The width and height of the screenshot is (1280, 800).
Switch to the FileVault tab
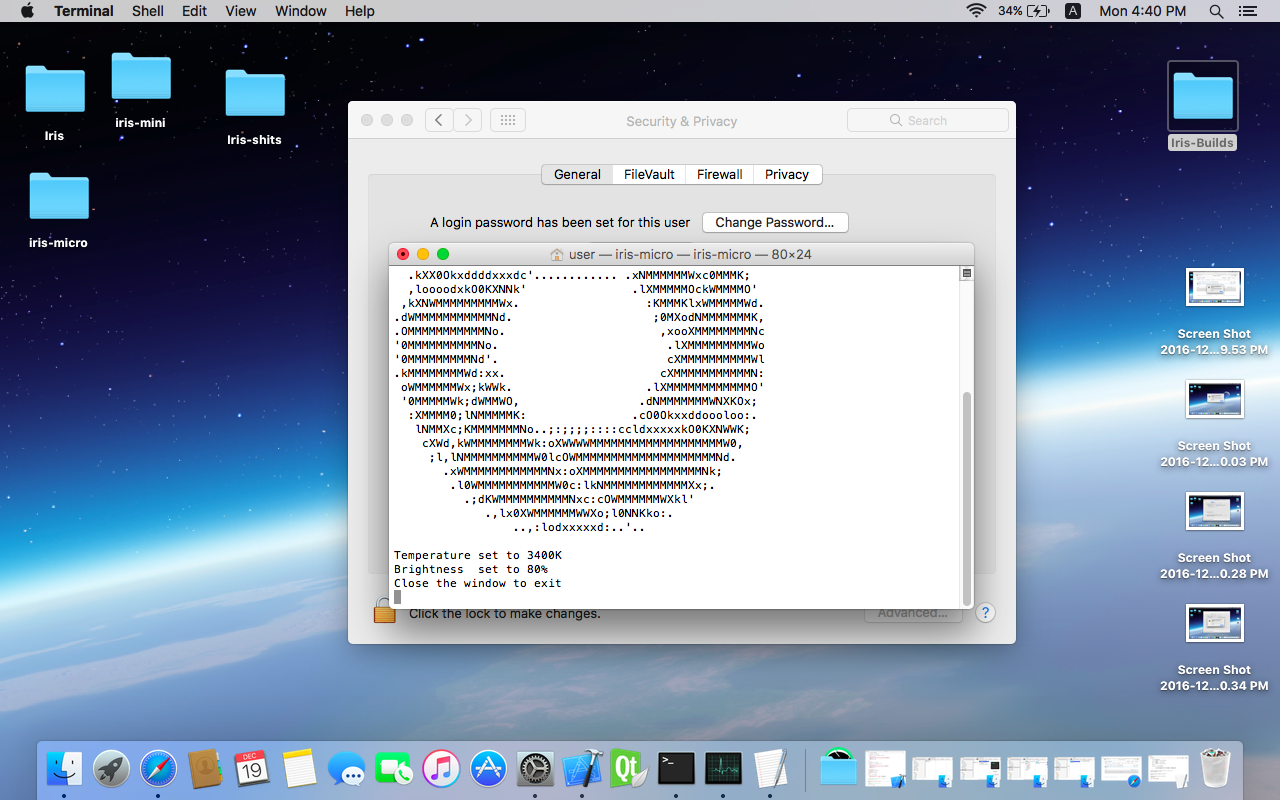pyautogui.click(x=649, y=174)
